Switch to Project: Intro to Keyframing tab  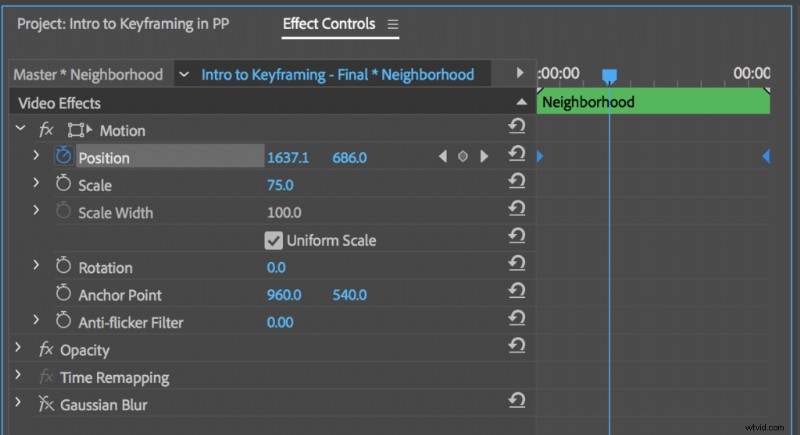(123, 24)
